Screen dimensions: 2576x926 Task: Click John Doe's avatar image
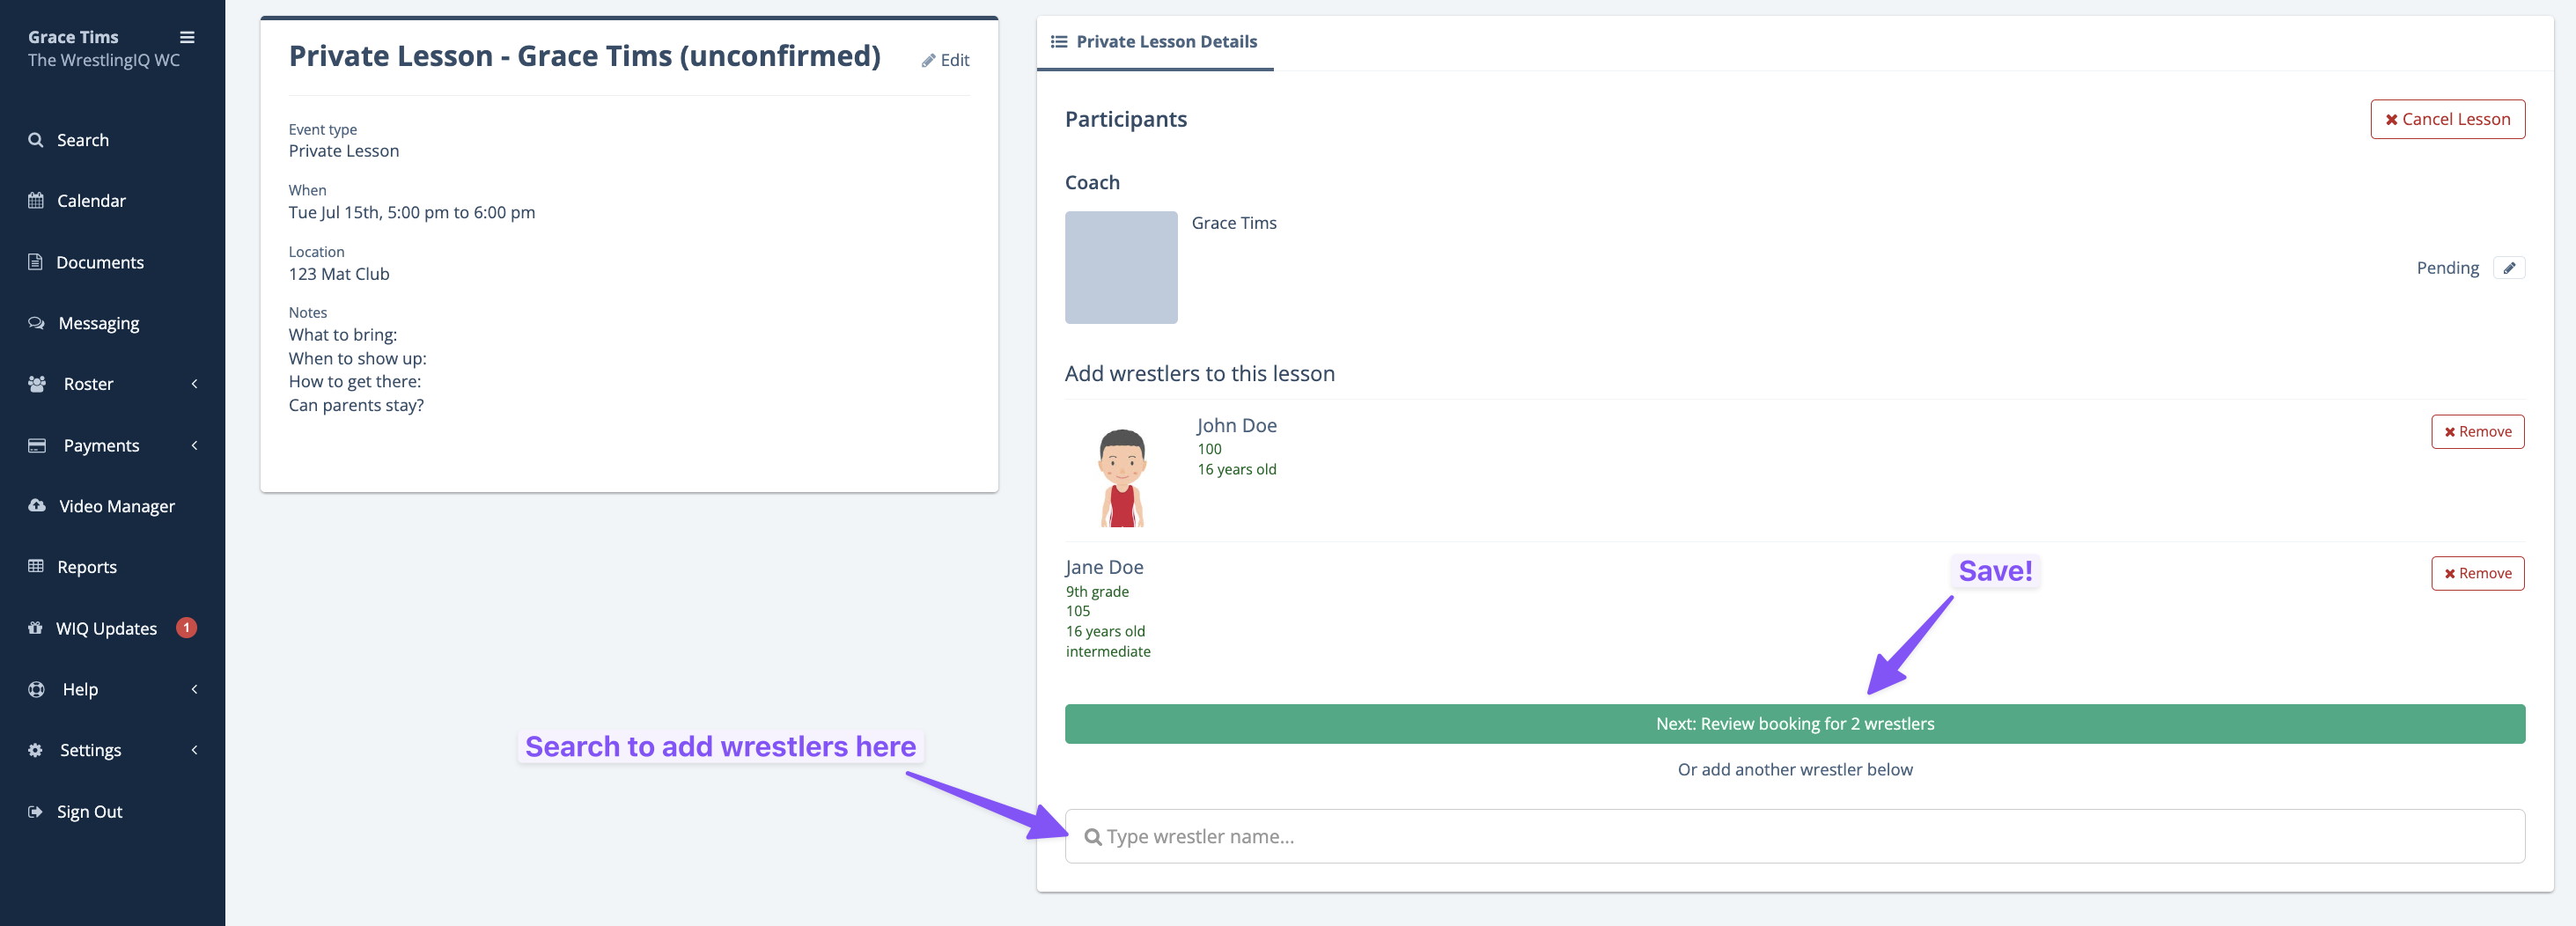(x=1121, y=477)
